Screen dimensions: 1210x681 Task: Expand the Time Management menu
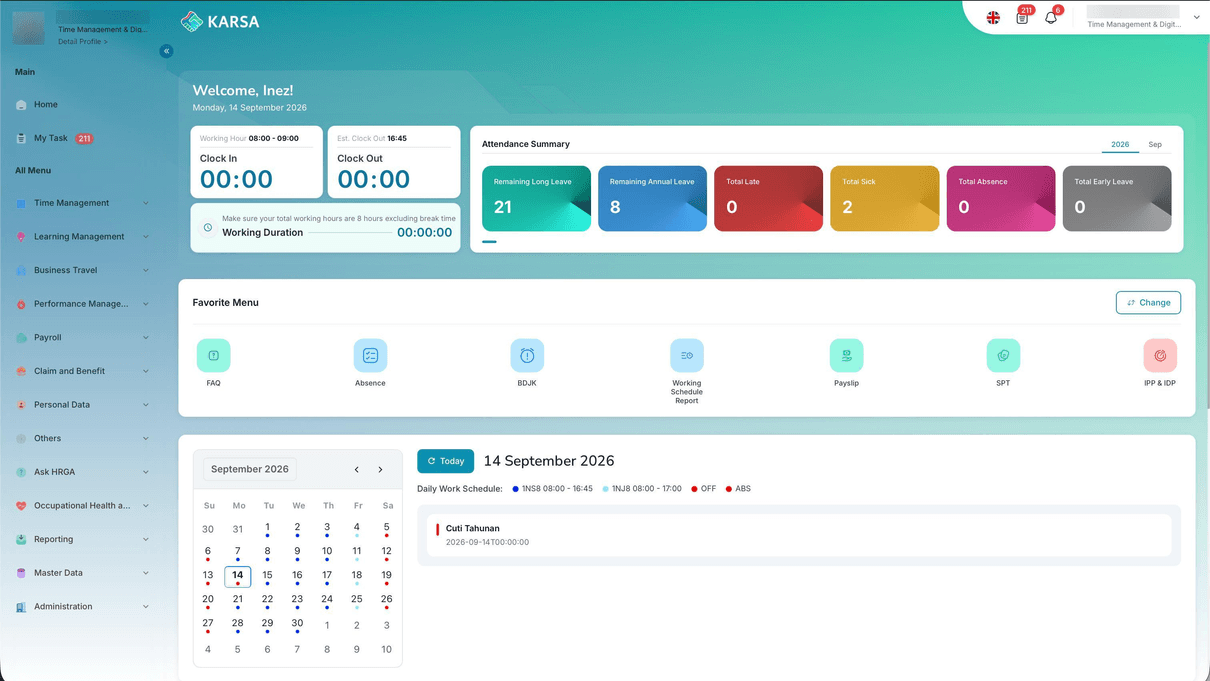click(x=82, y=203)
